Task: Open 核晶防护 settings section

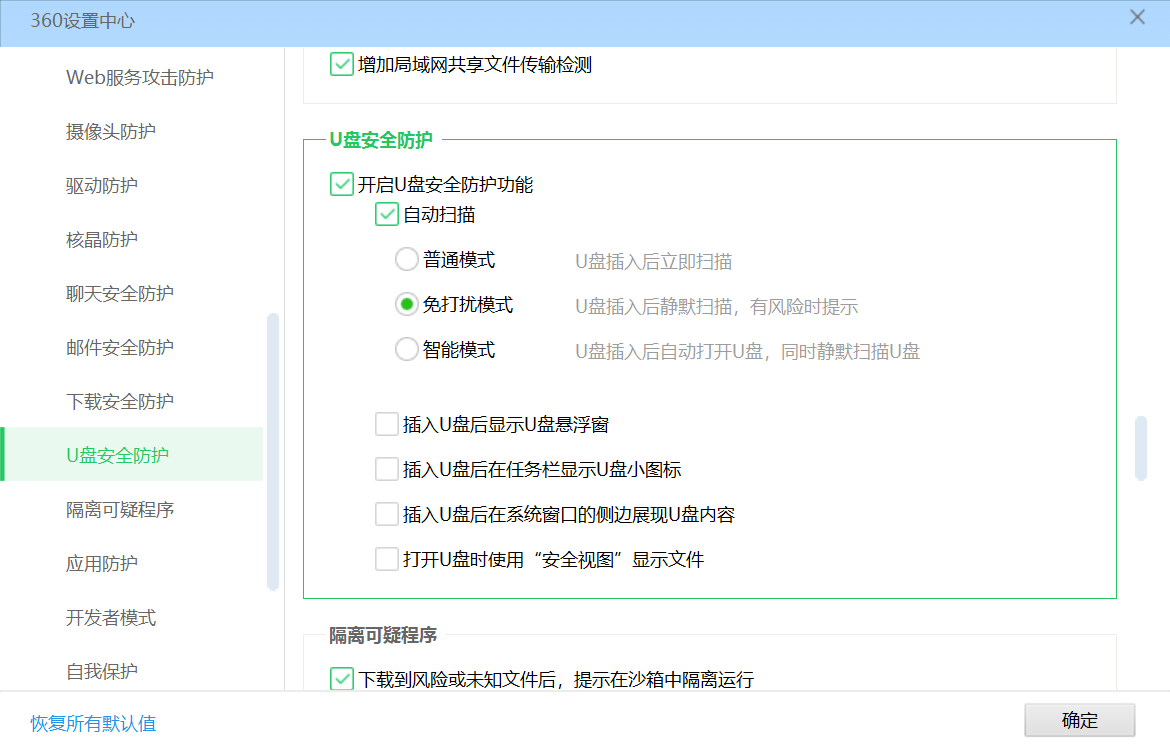Action: 101,240
